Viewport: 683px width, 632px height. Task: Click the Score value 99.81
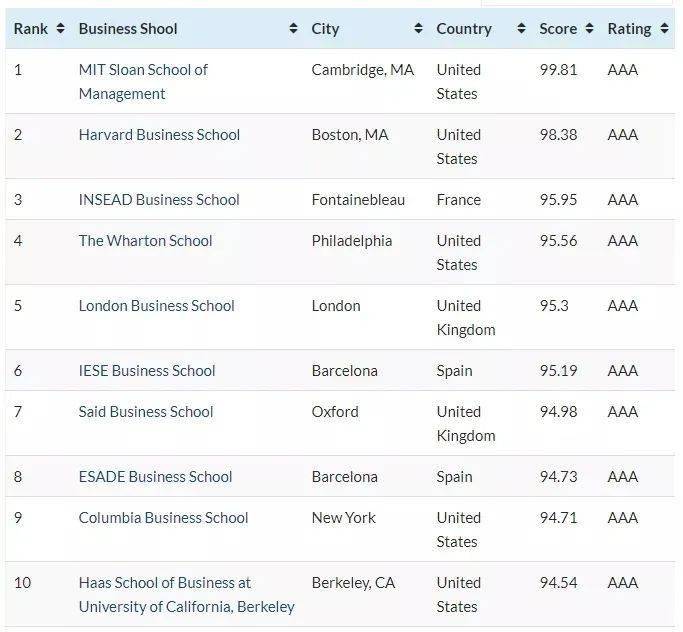click(x=558, y=70)
